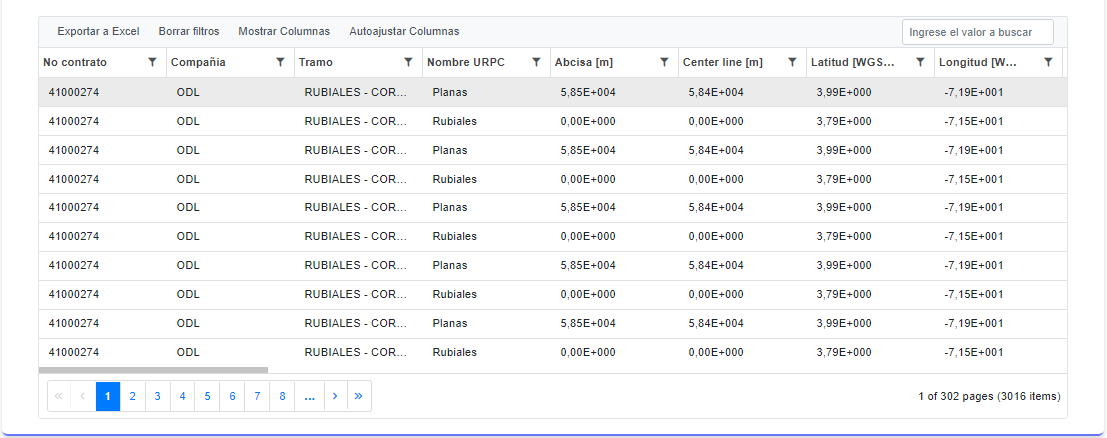This screenshot has height=438, width=1107.
Task: Click the Tramo column filter funnel
Action: pyautogui.click(x=408, y=62)
